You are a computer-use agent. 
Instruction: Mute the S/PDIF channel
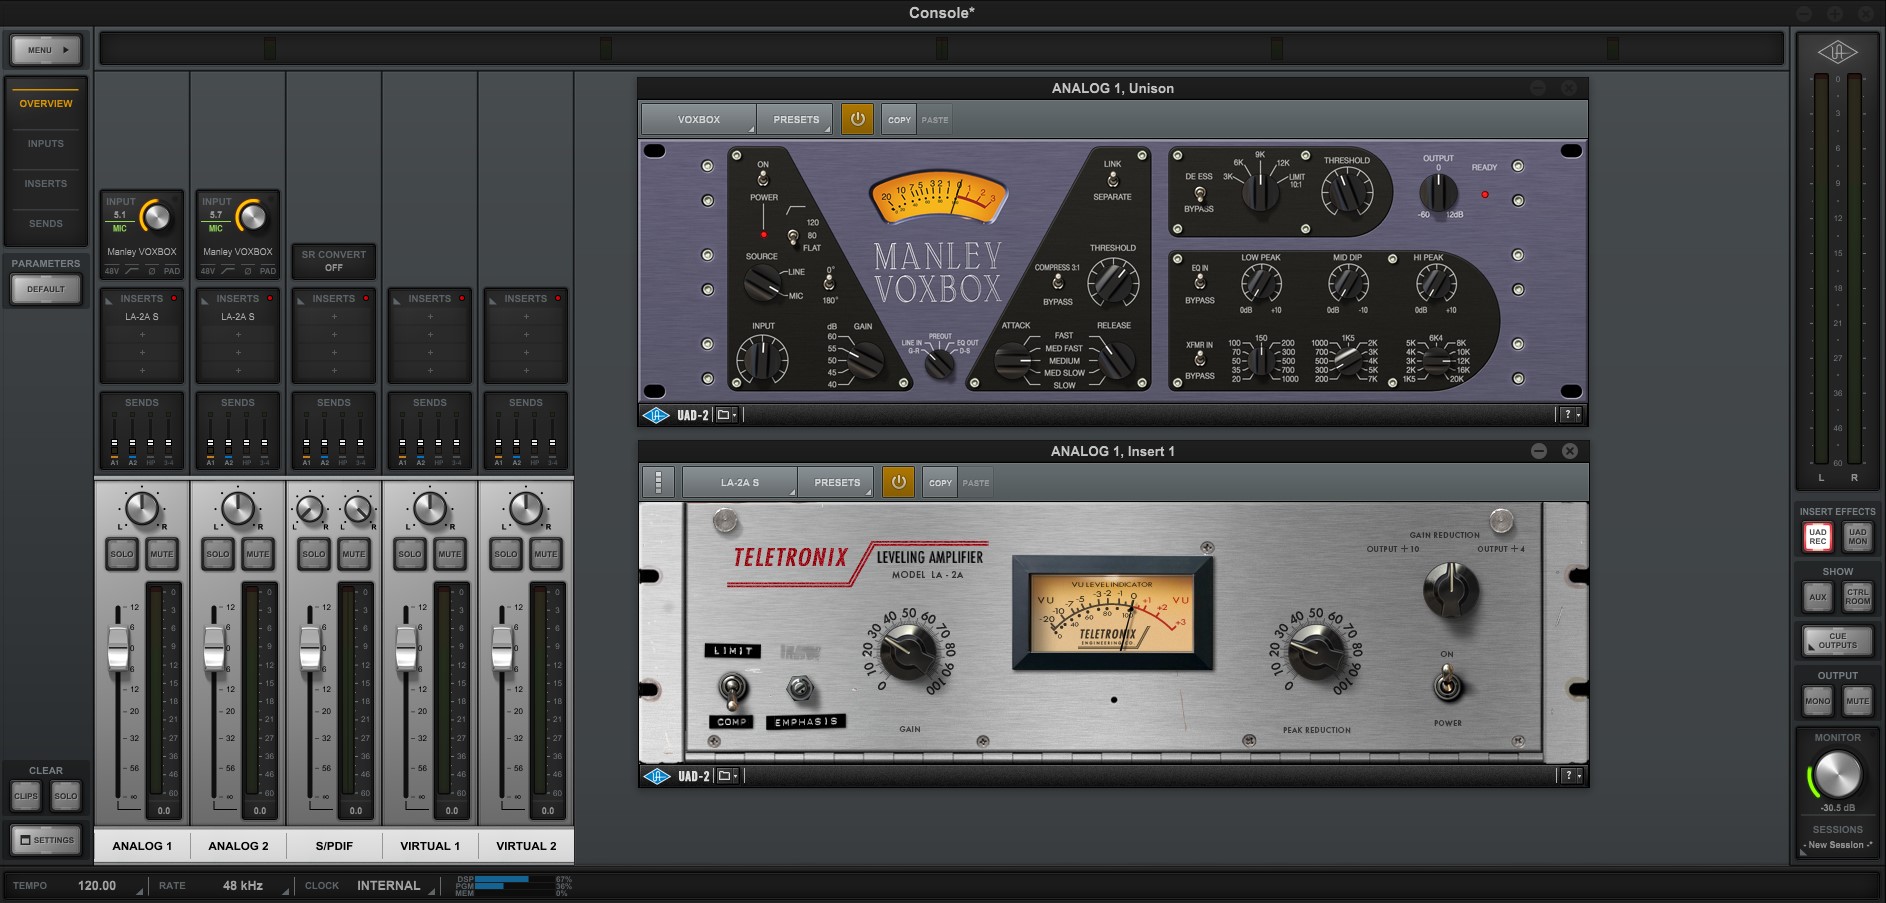[x=354, y=553]
